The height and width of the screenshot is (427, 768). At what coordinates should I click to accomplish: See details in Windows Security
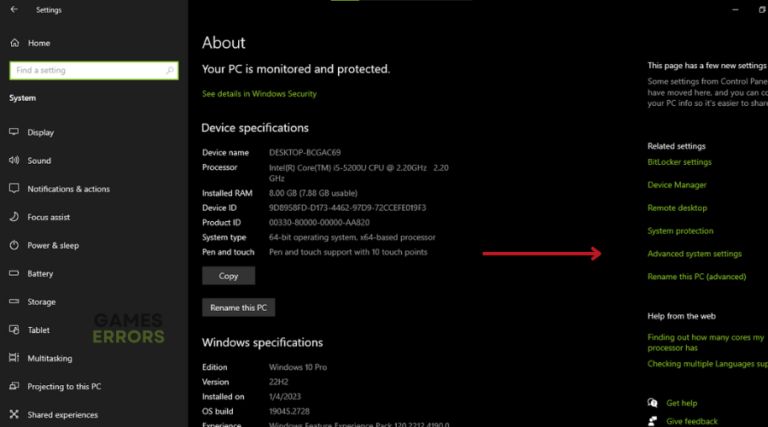coord(259,94)
